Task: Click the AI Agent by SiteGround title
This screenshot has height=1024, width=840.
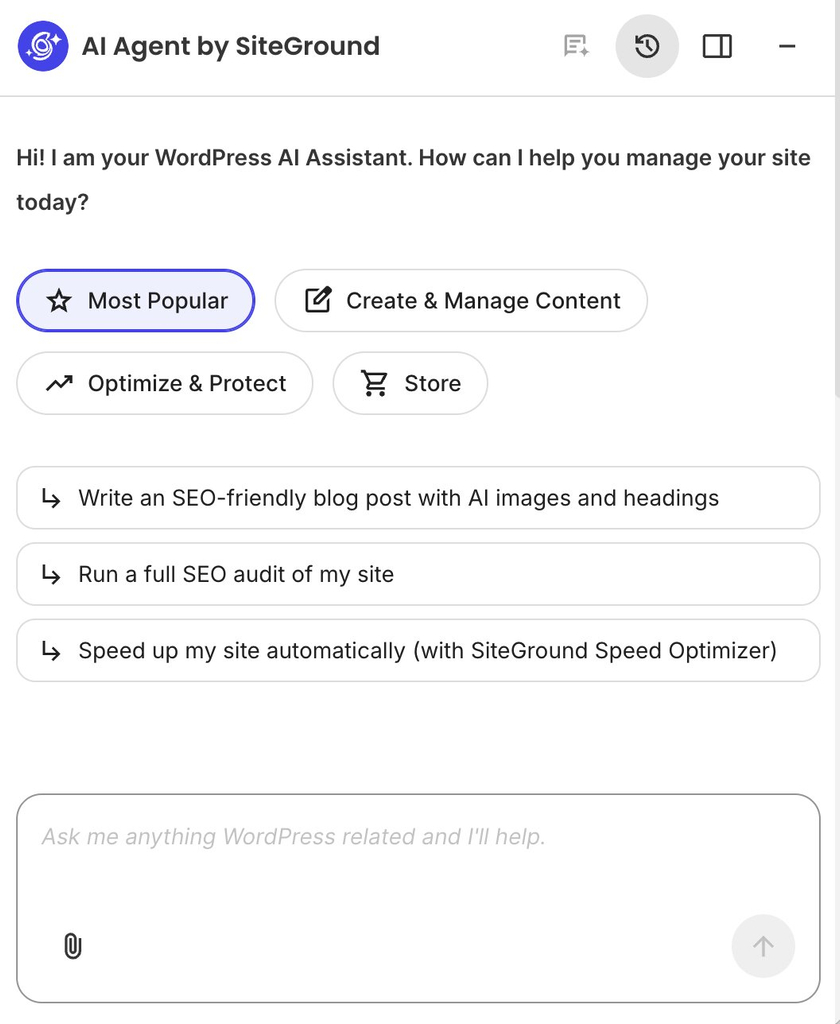Action: [231, 46]
